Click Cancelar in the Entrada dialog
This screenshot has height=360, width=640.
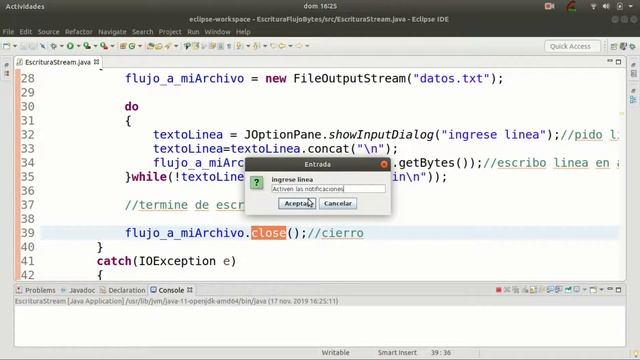pos(338,203)
